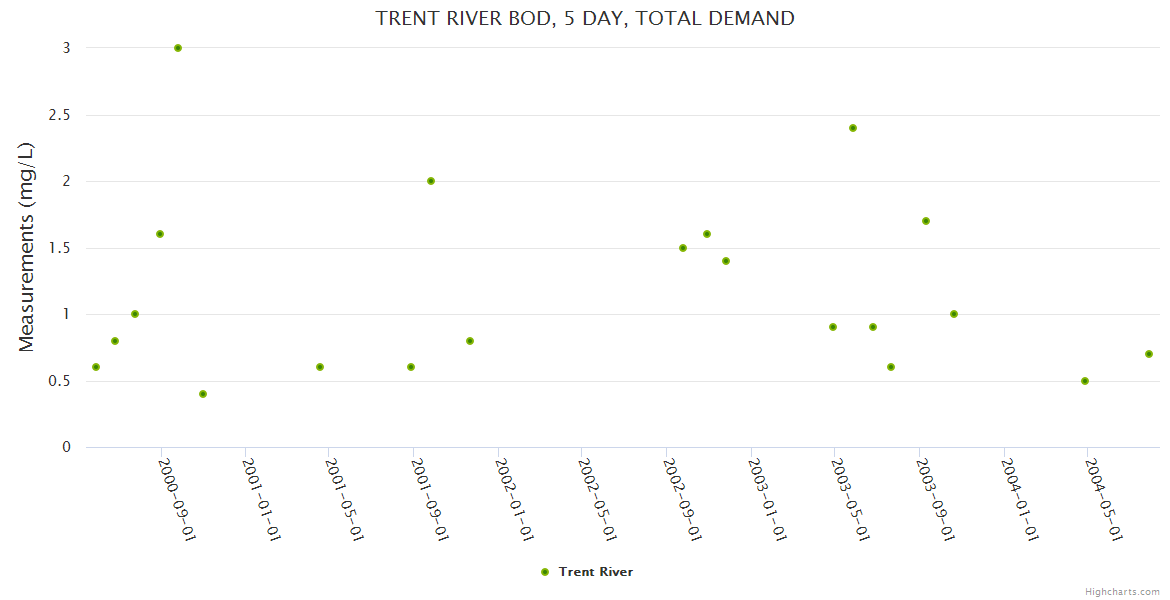Select the 2.4 mg/L data point
This screenshot has height=600, width=1170.
pos(853,128)
